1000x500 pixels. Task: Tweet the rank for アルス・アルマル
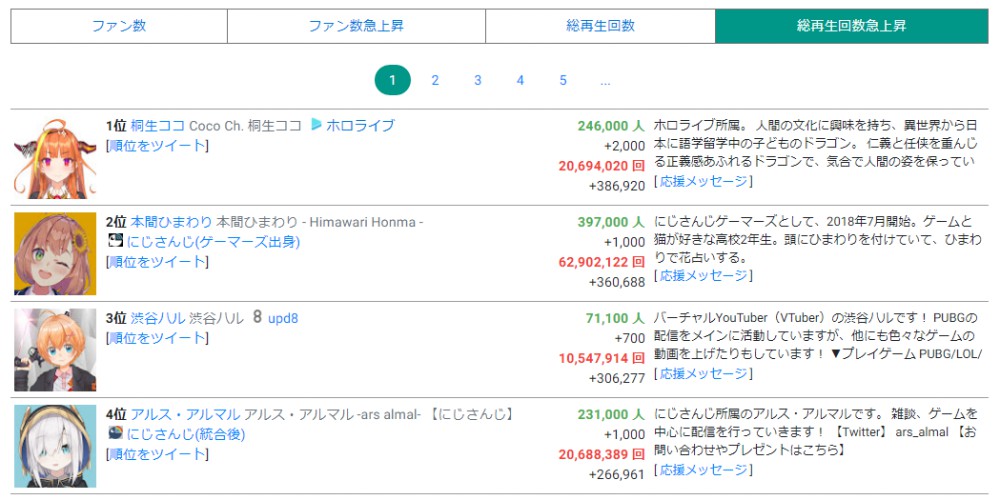(158, 454)
